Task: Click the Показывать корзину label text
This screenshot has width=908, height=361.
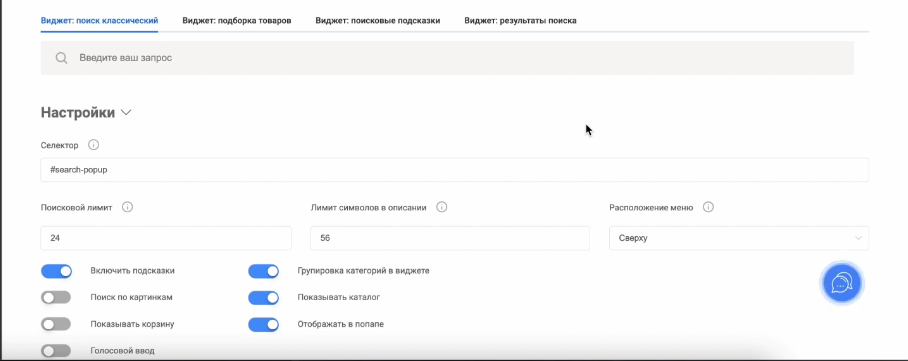Action: pos(132,324)
